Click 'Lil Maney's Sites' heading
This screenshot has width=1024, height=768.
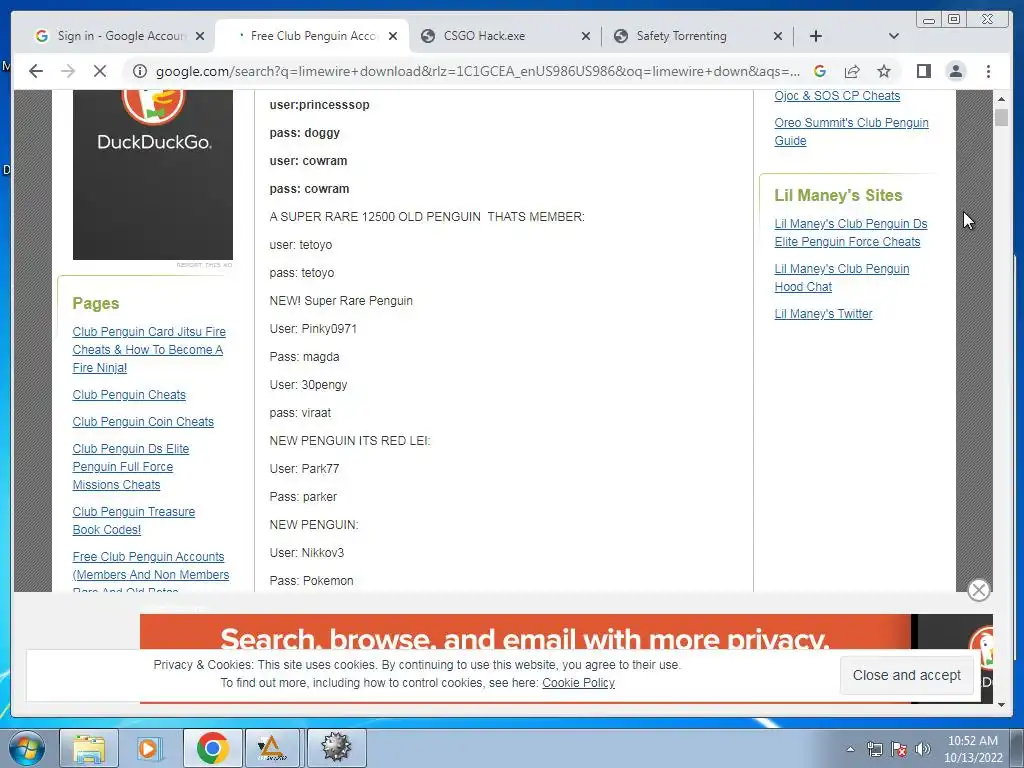coord(838,195)
